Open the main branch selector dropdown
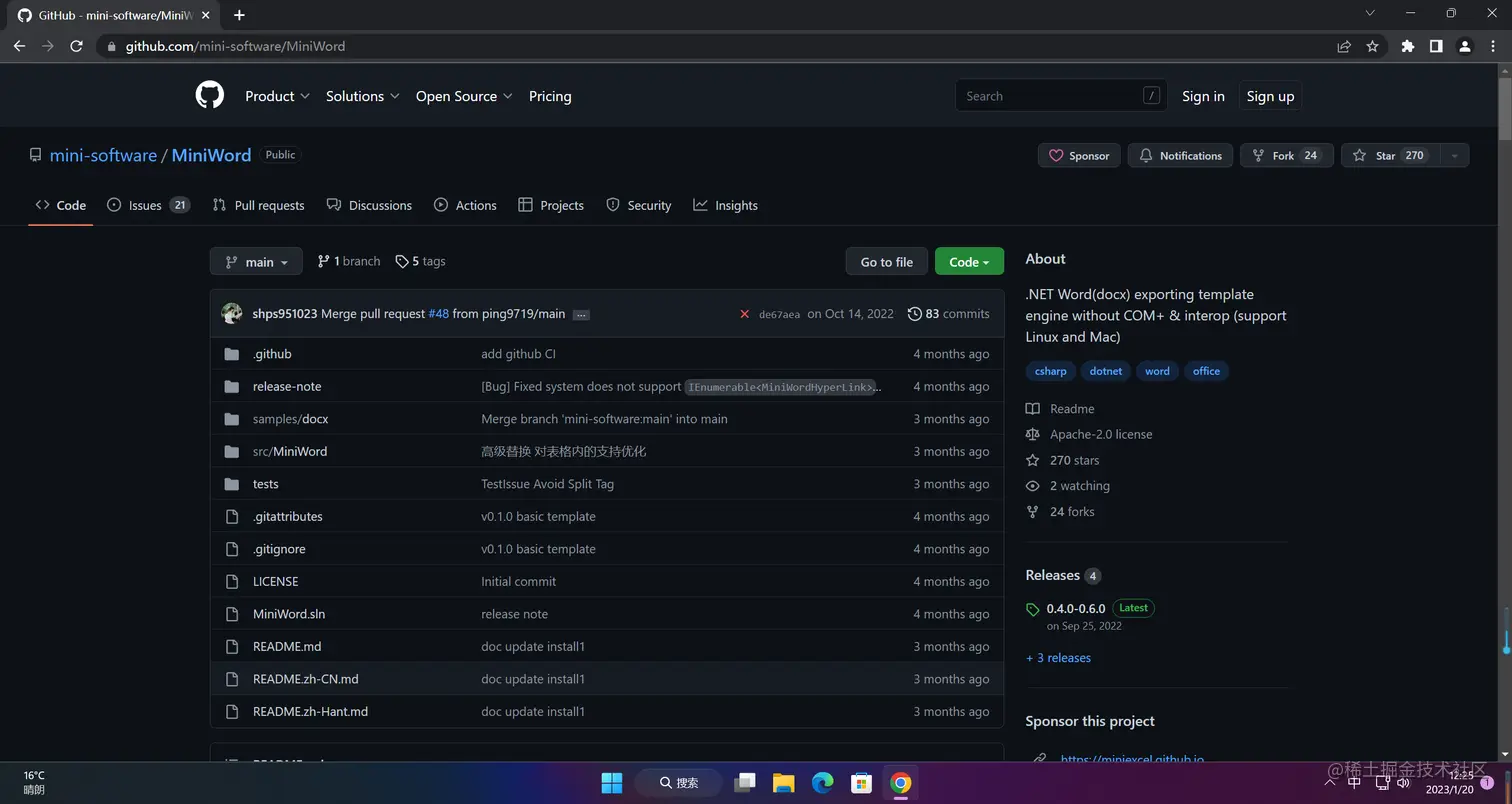The height and width of the screenshot is (804, 1512). tap(256, 261)
